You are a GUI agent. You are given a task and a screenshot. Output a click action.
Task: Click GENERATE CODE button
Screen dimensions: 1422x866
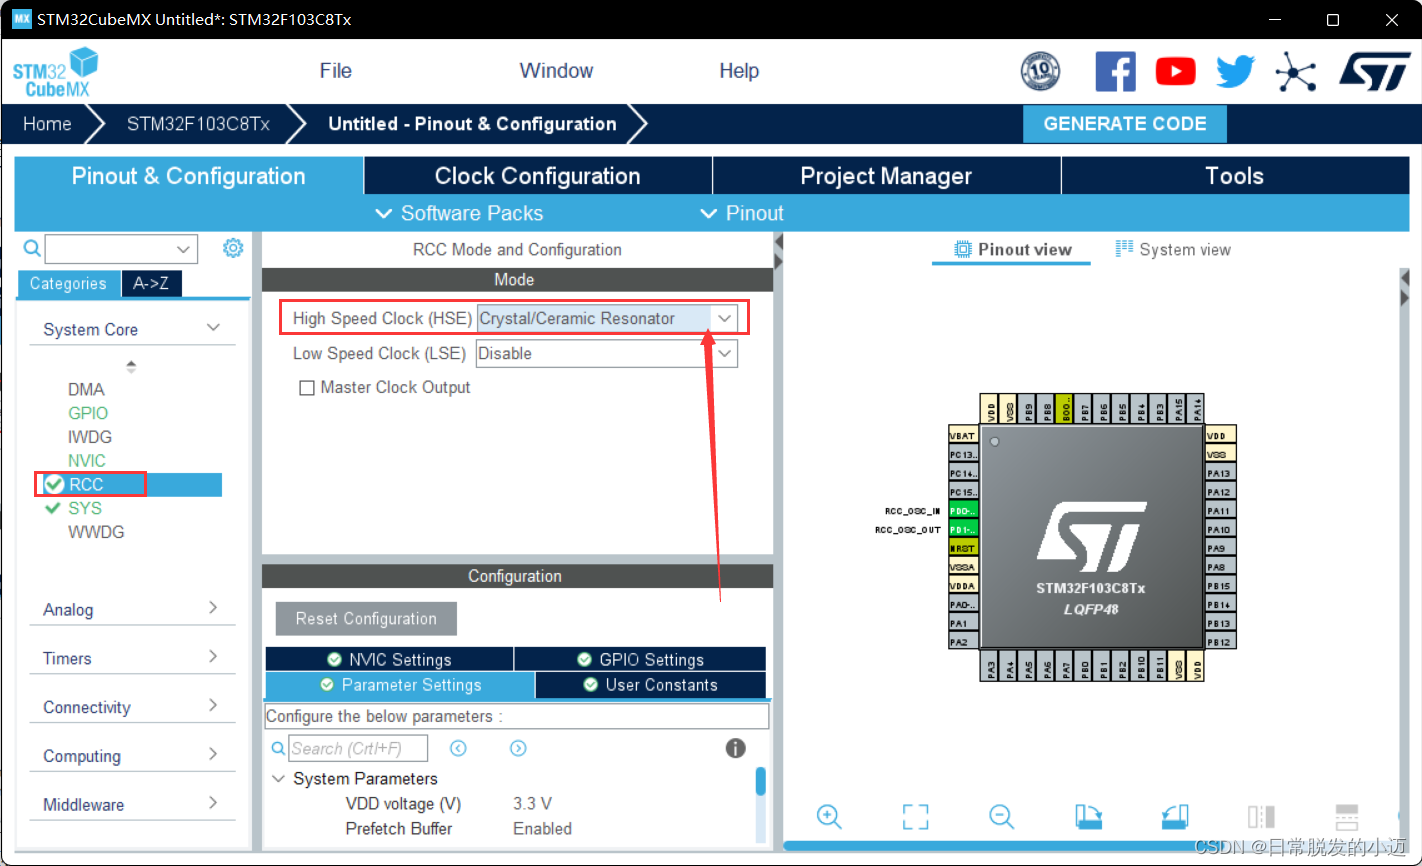click(x=1125, y=124)
